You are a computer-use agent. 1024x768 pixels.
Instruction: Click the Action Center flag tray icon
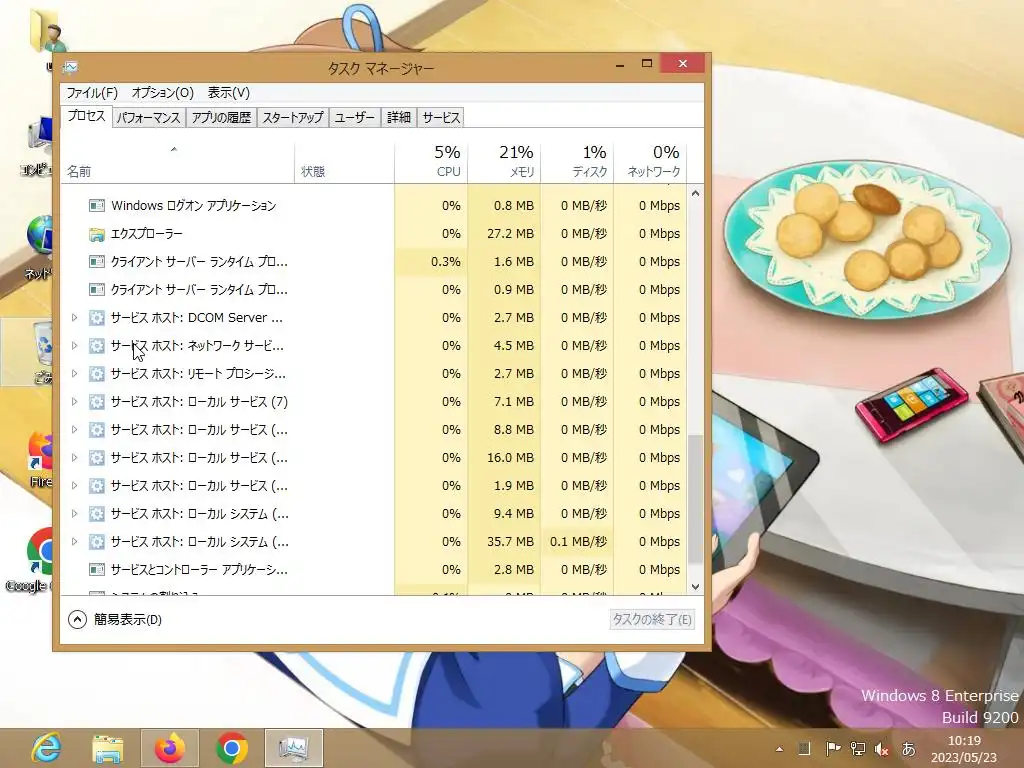(833, 749)
